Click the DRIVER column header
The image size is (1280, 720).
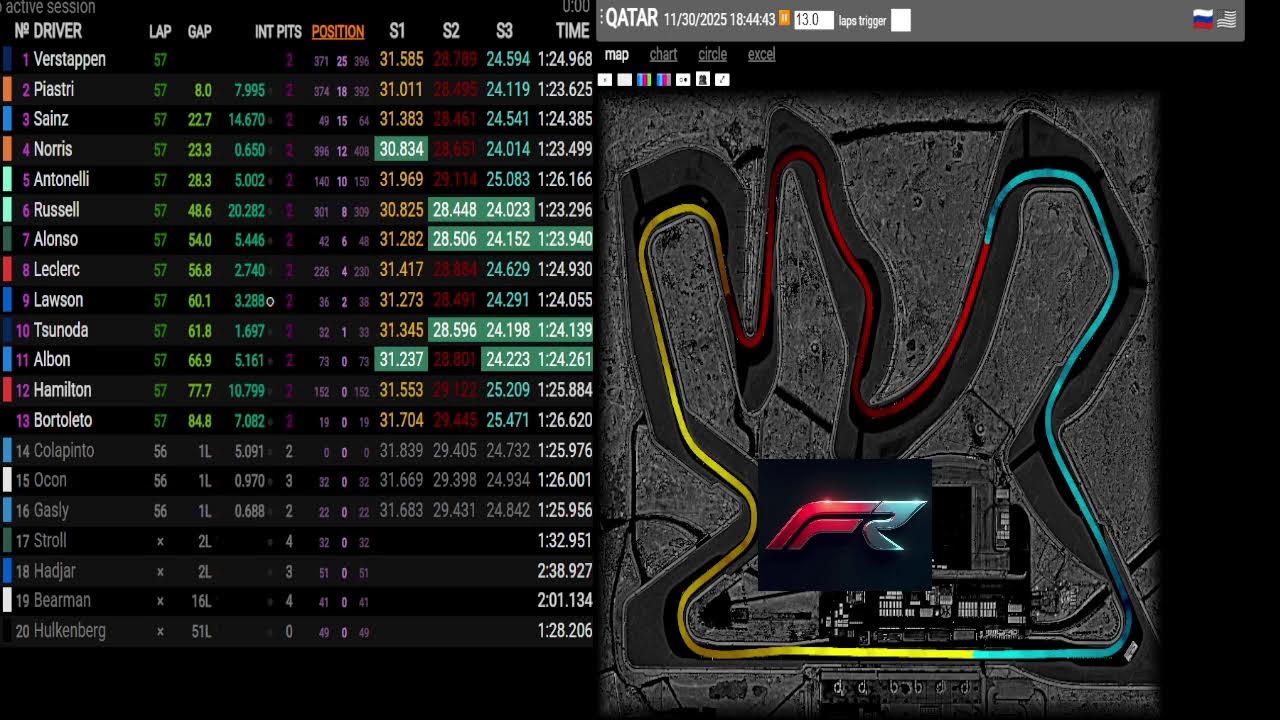(57, 31)
